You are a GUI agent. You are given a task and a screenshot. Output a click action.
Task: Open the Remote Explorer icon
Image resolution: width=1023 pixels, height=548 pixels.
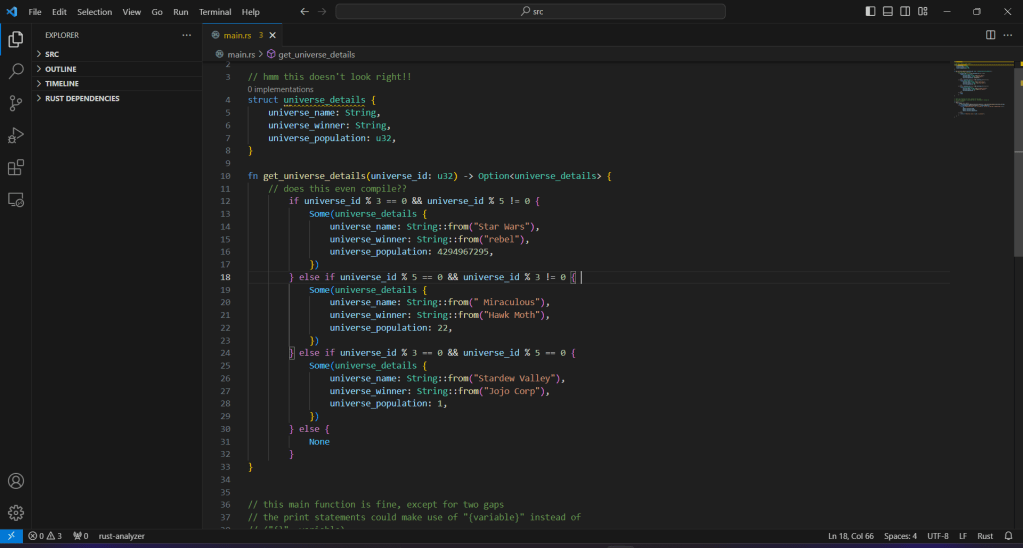tap(16, 199)
